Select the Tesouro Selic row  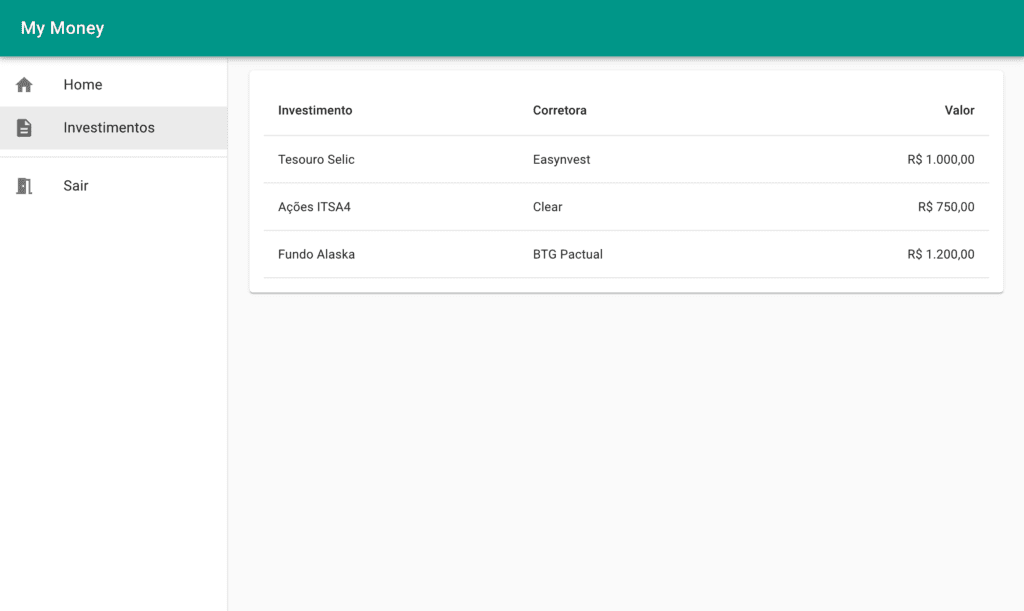[x=316, y=159]
